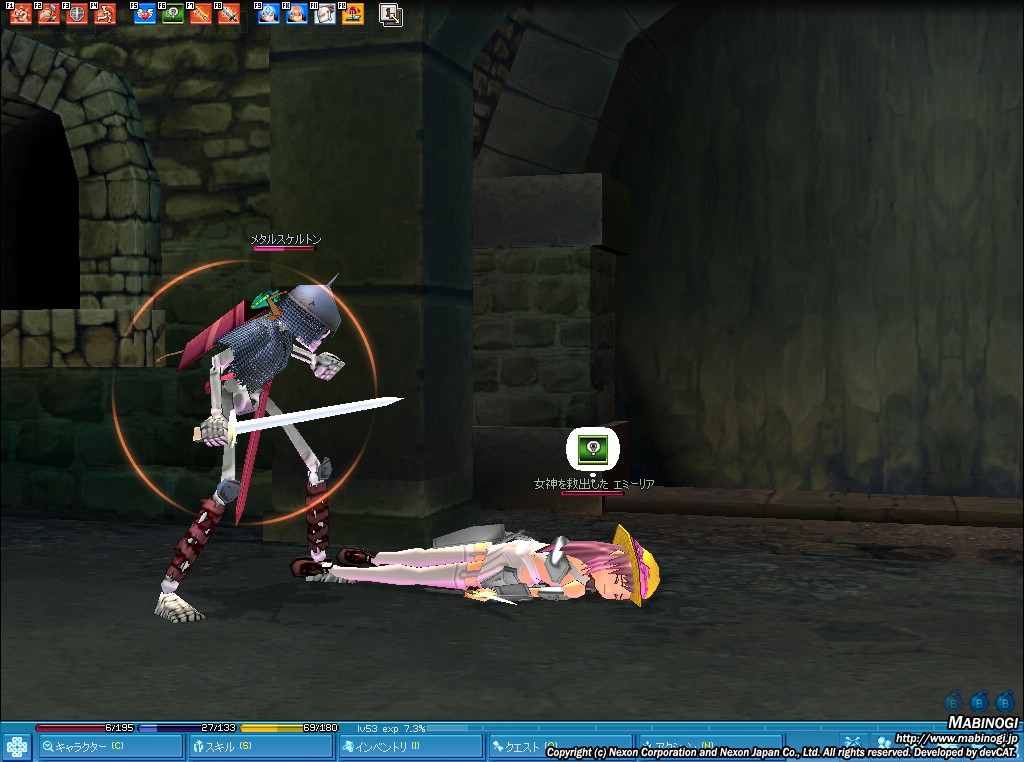Screen dimensions: 1024x762
Task: Target the メタルスケルトン enemy name label
Action: (283, 240)
